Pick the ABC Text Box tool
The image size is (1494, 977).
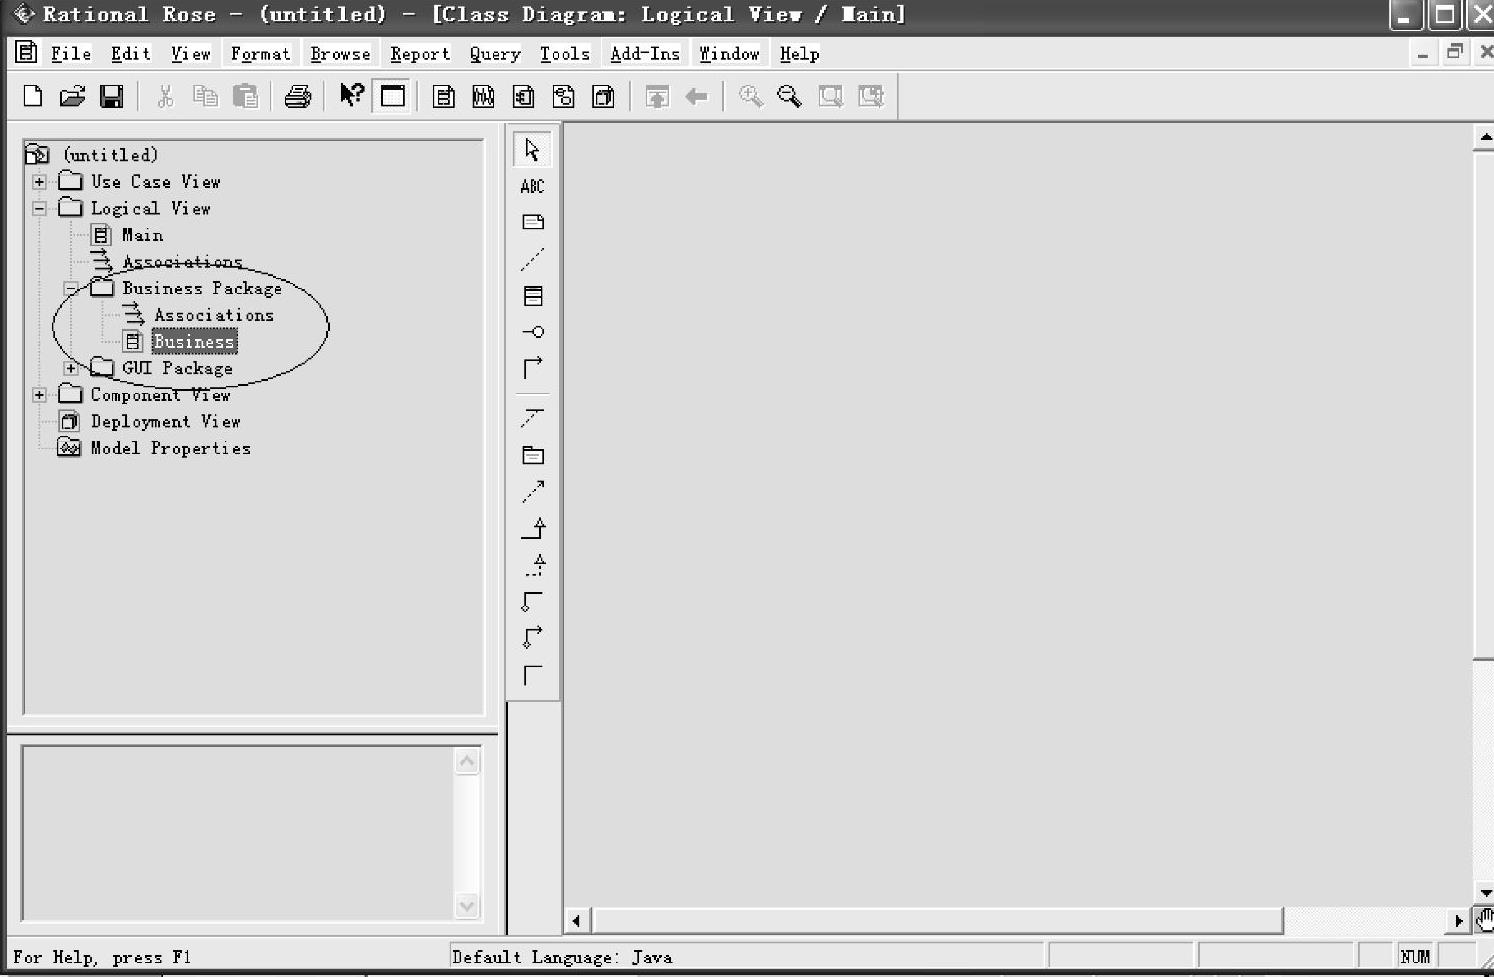pyautogui.click(x=533, y=186)
